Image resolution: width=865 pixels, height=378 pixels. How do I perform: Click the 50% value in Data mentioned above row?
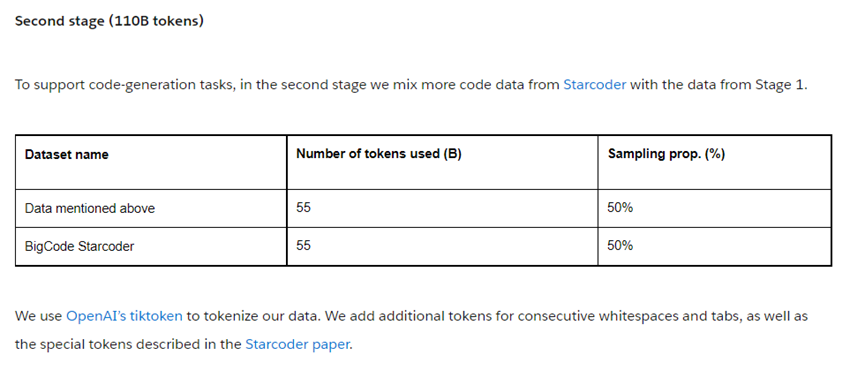[620, 207]
